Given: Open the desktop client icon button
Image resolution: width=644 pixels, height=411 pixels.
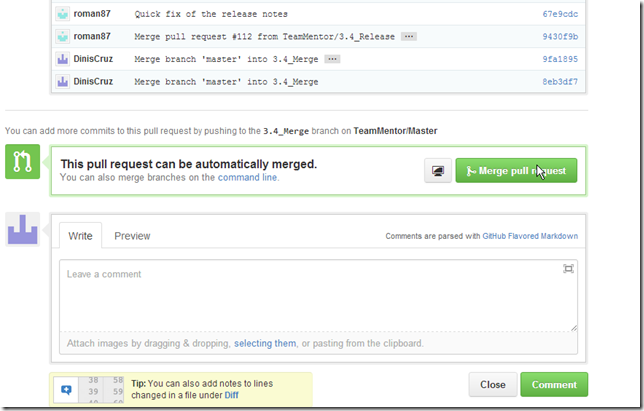Looking at the screenshot, I should [x=437, y=171].
